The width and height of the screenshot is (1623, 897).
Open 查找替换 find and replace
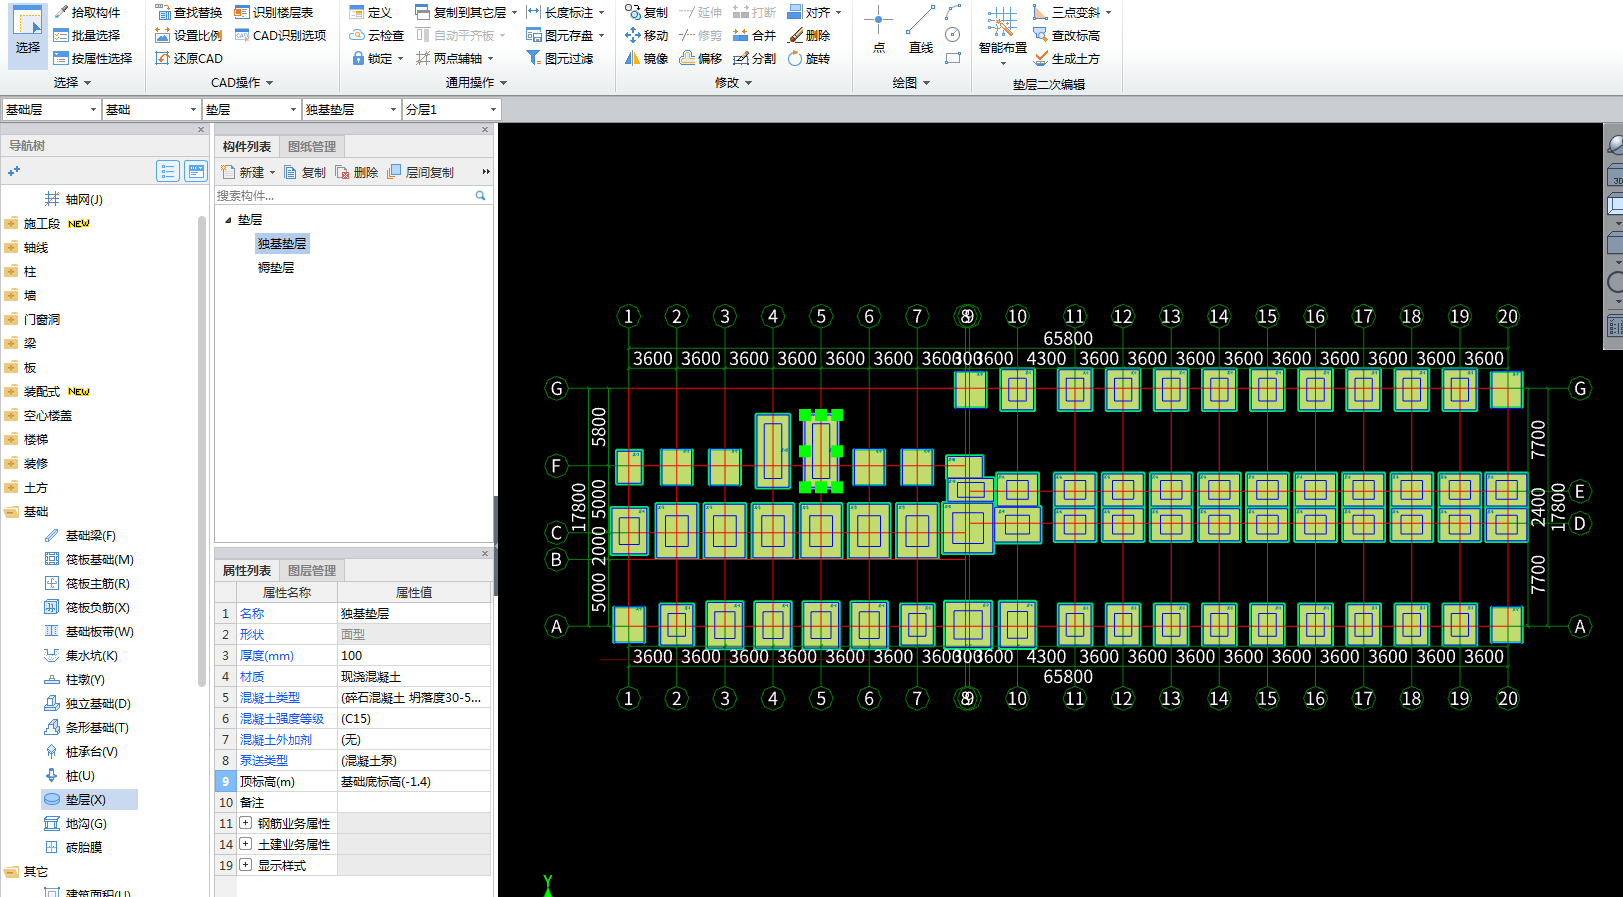point(188,12)
